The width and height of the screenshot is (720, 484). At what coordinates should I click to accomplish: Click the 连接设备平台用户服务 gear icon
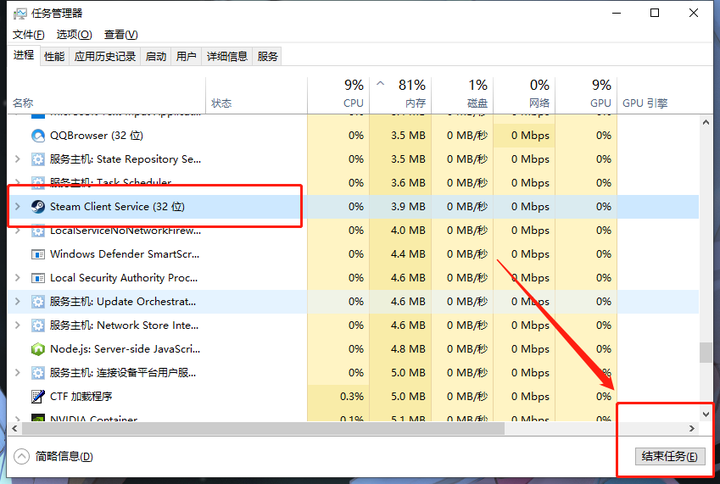(x=38, y=373)
